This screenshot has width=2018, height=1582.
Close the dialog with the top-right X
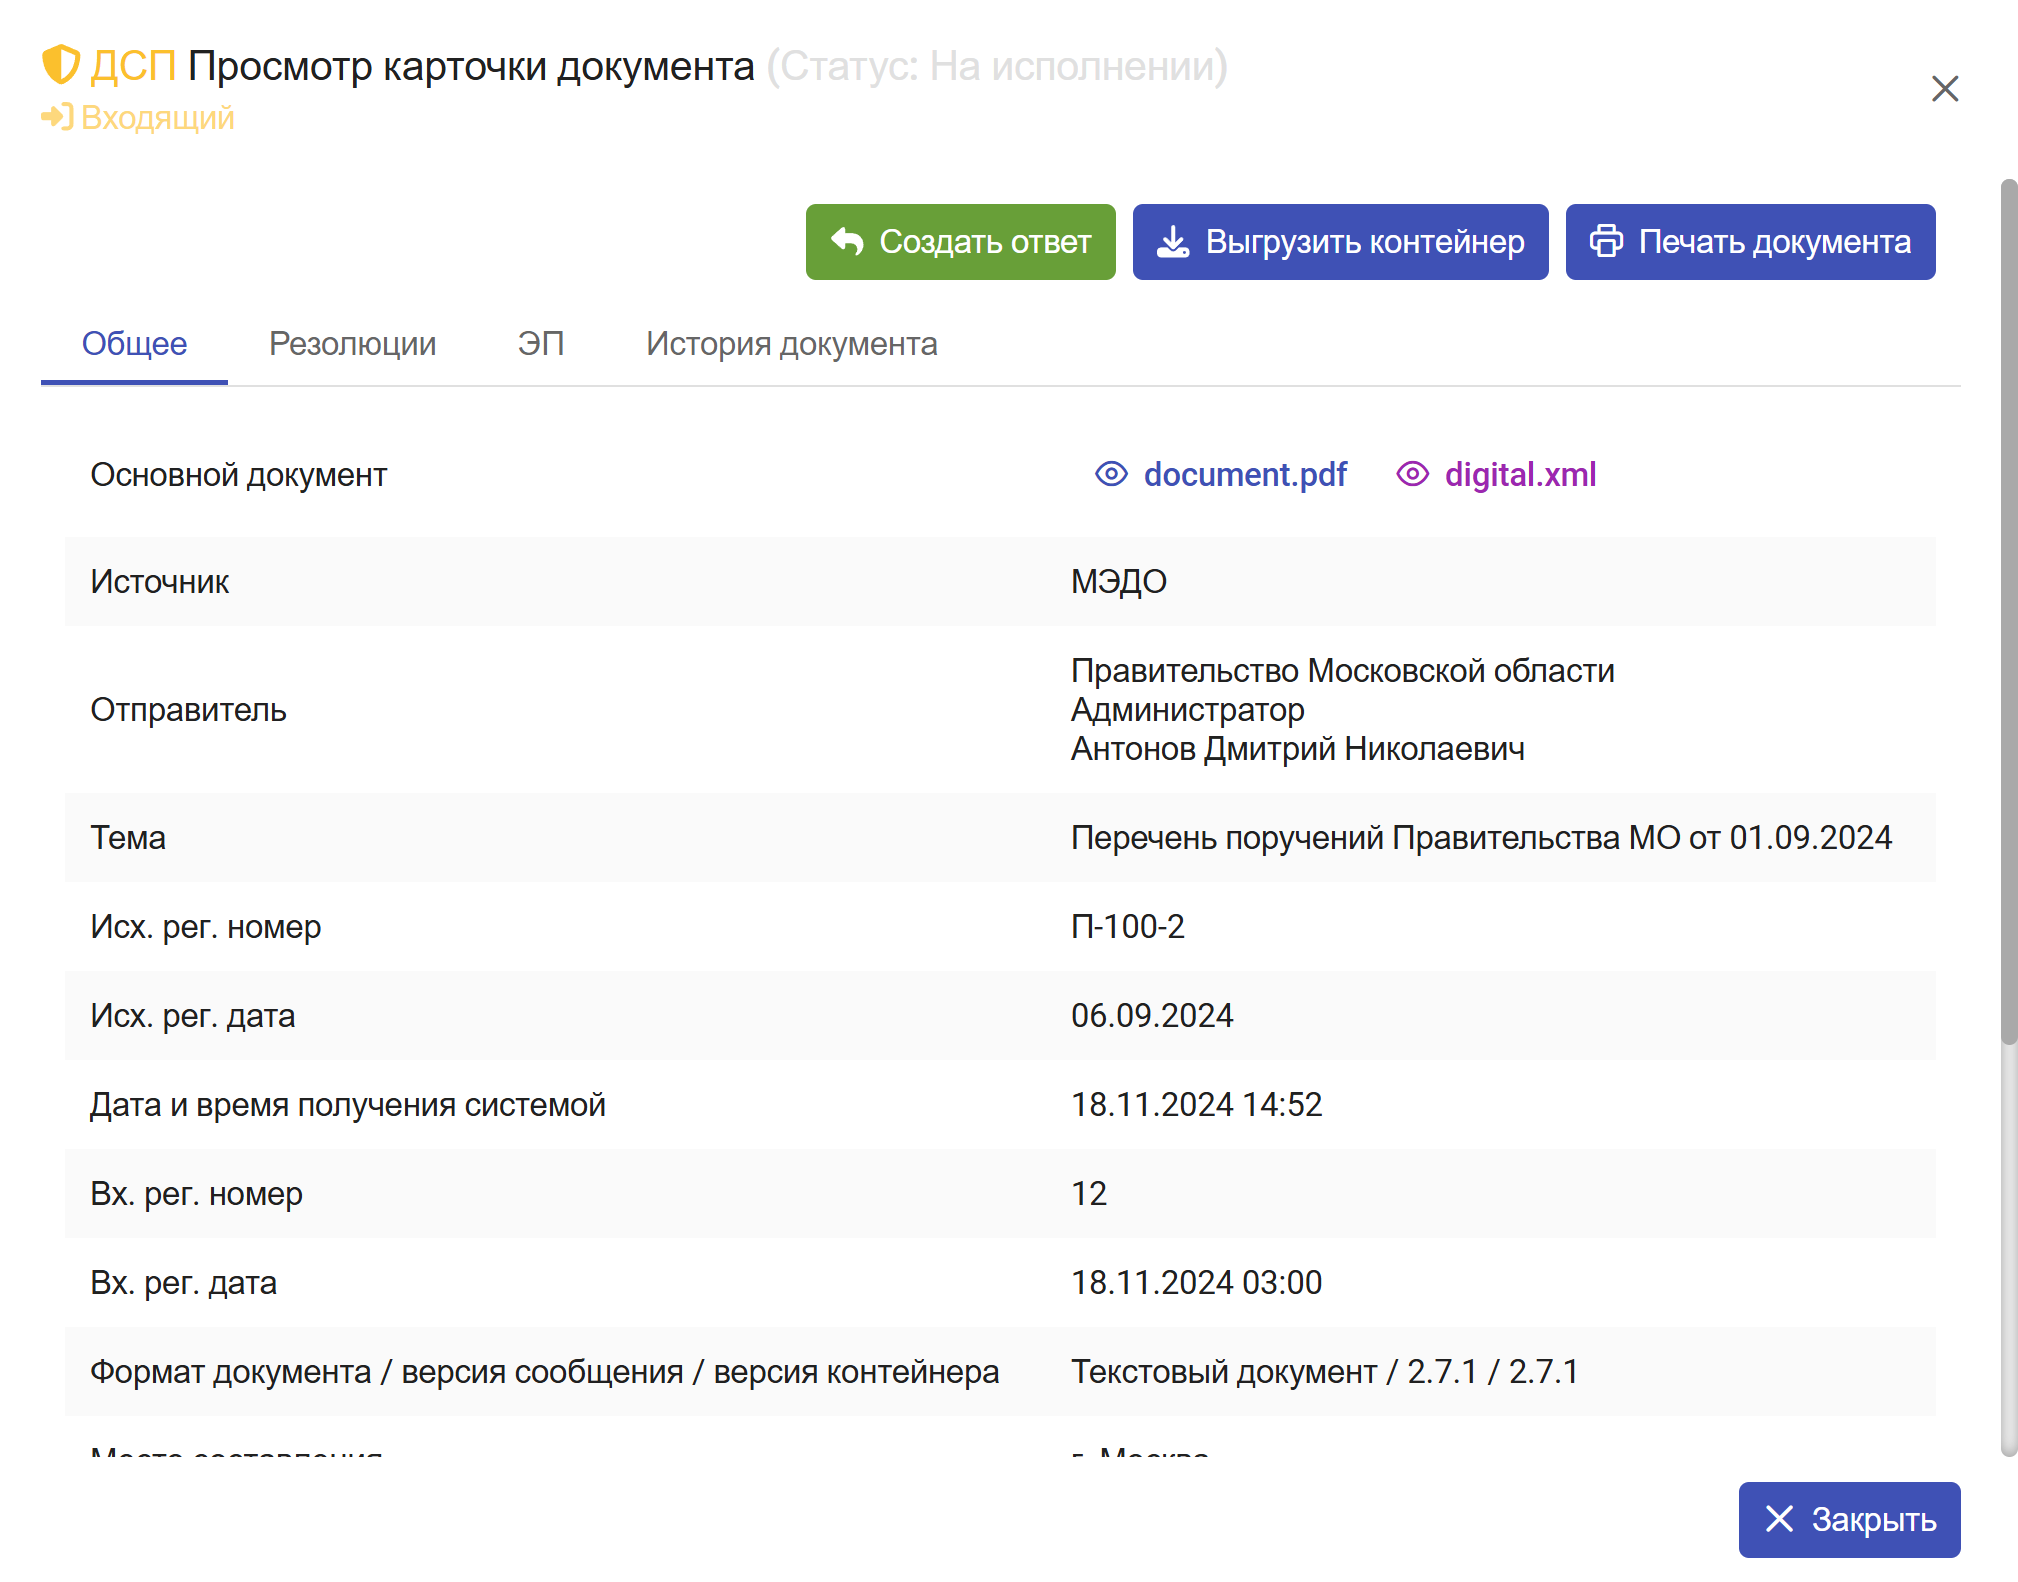(1944, 89)
